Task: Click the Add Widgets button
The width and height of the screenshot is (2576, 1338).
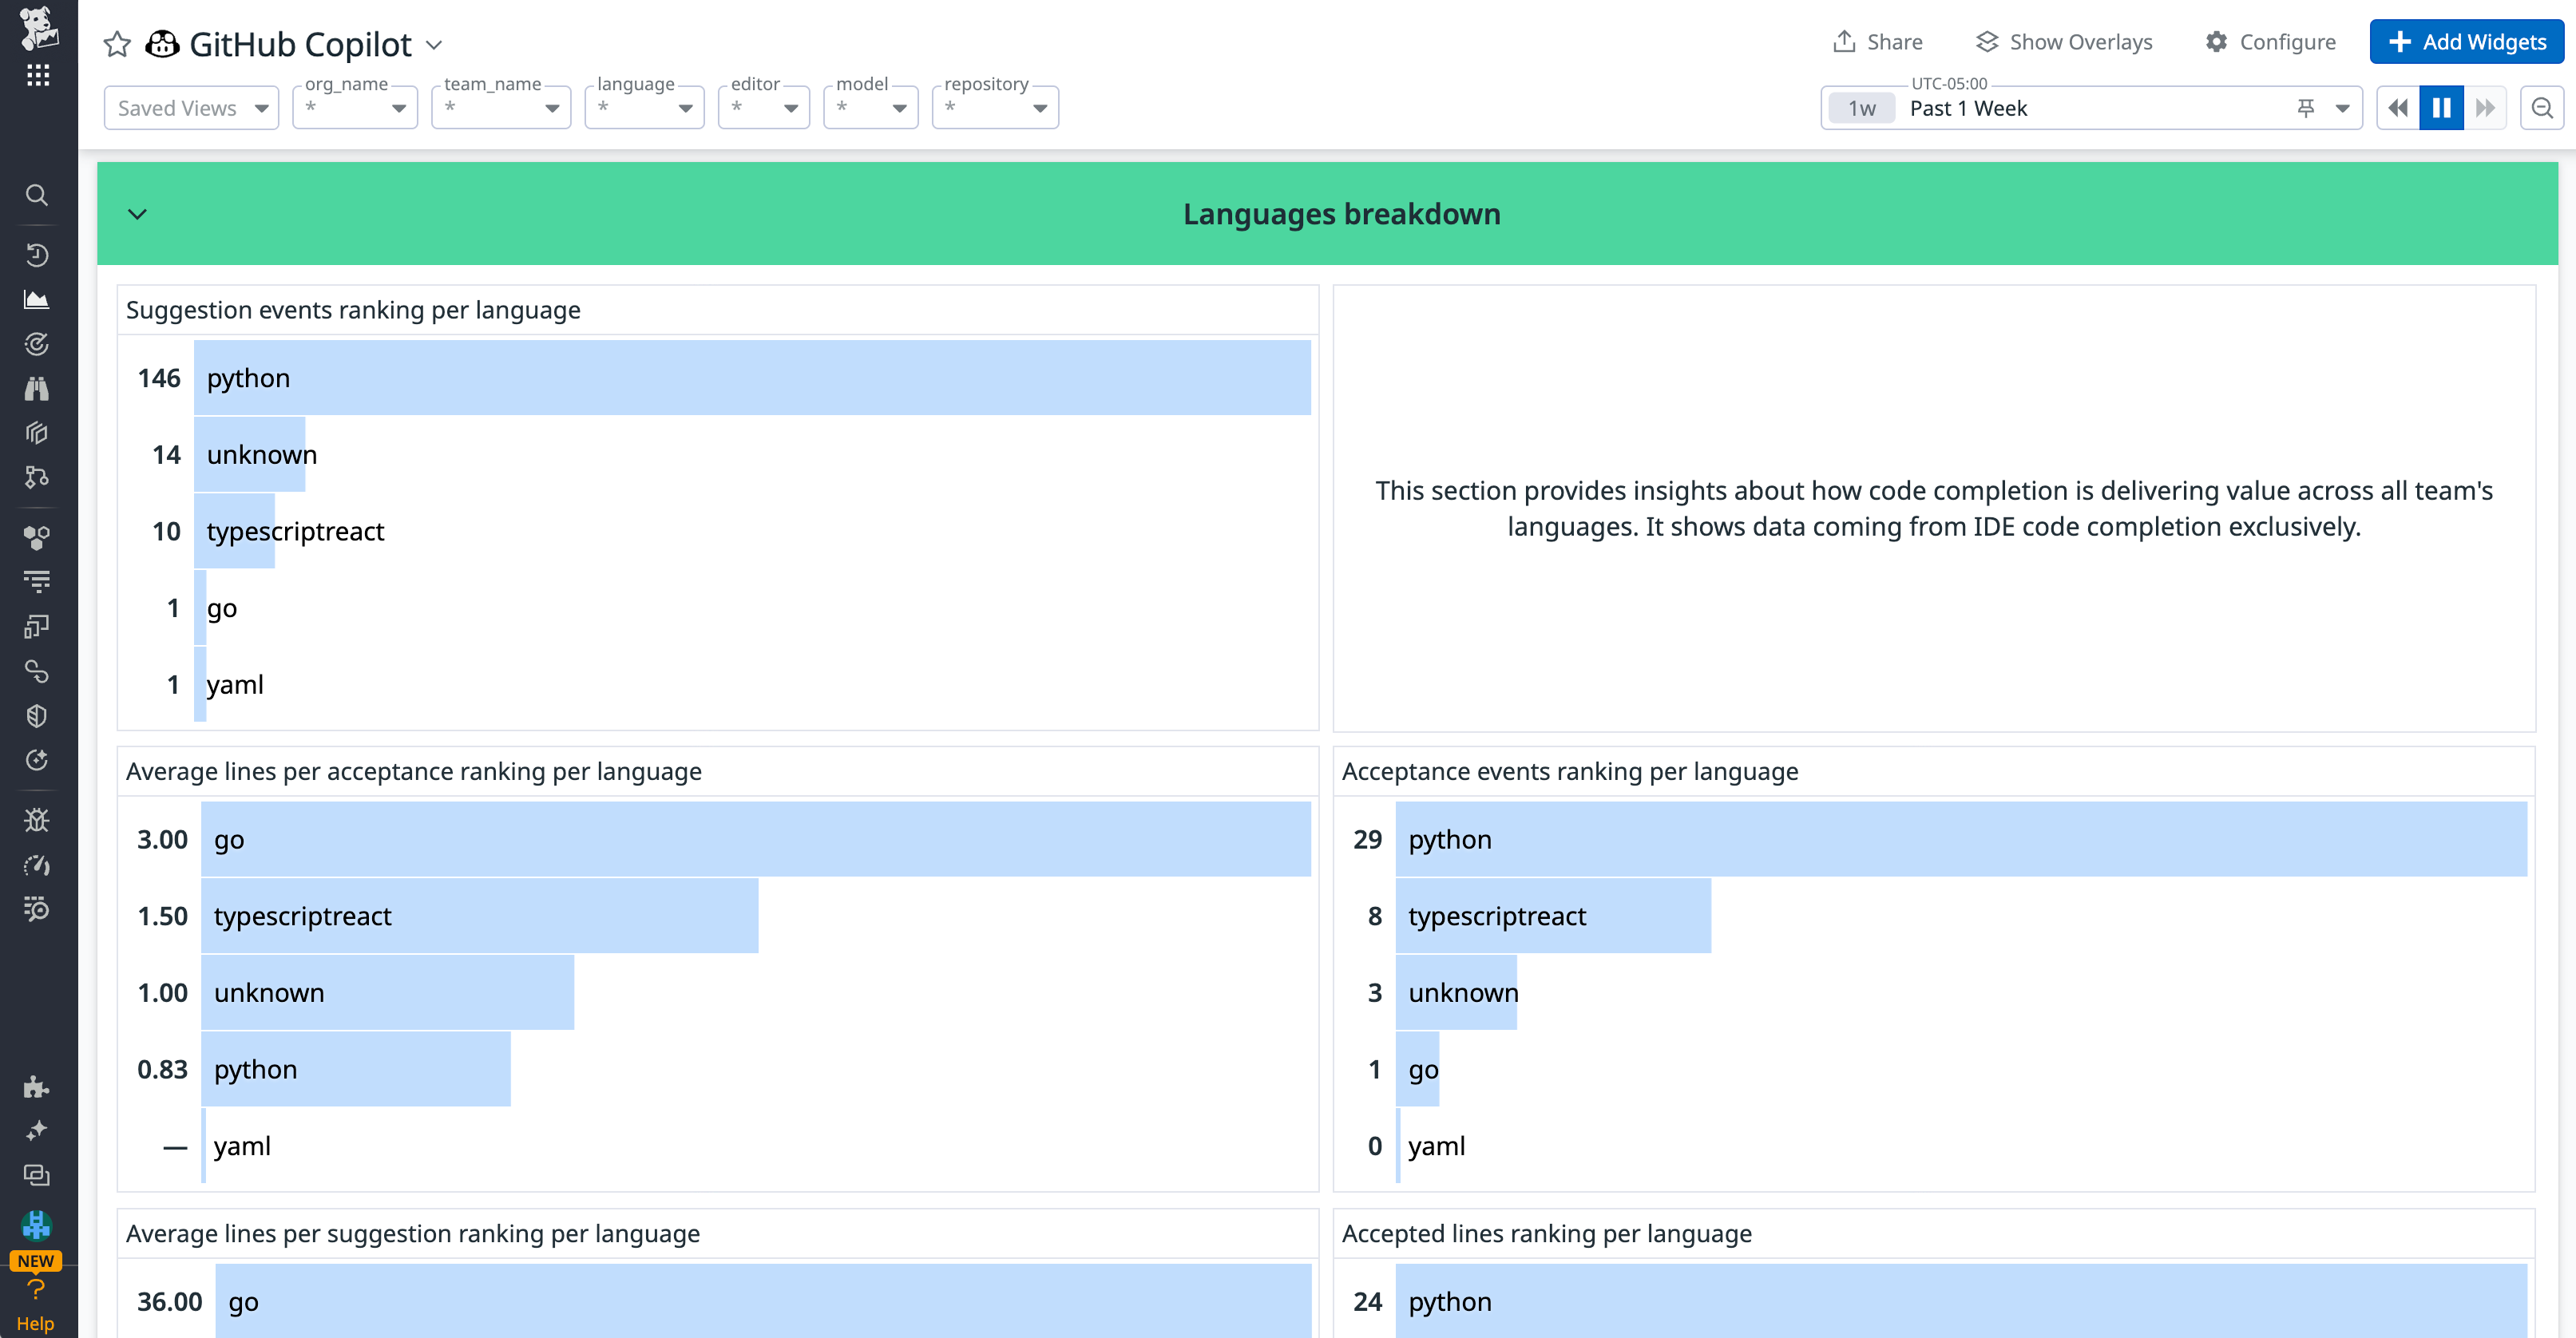Action: 2466,42
